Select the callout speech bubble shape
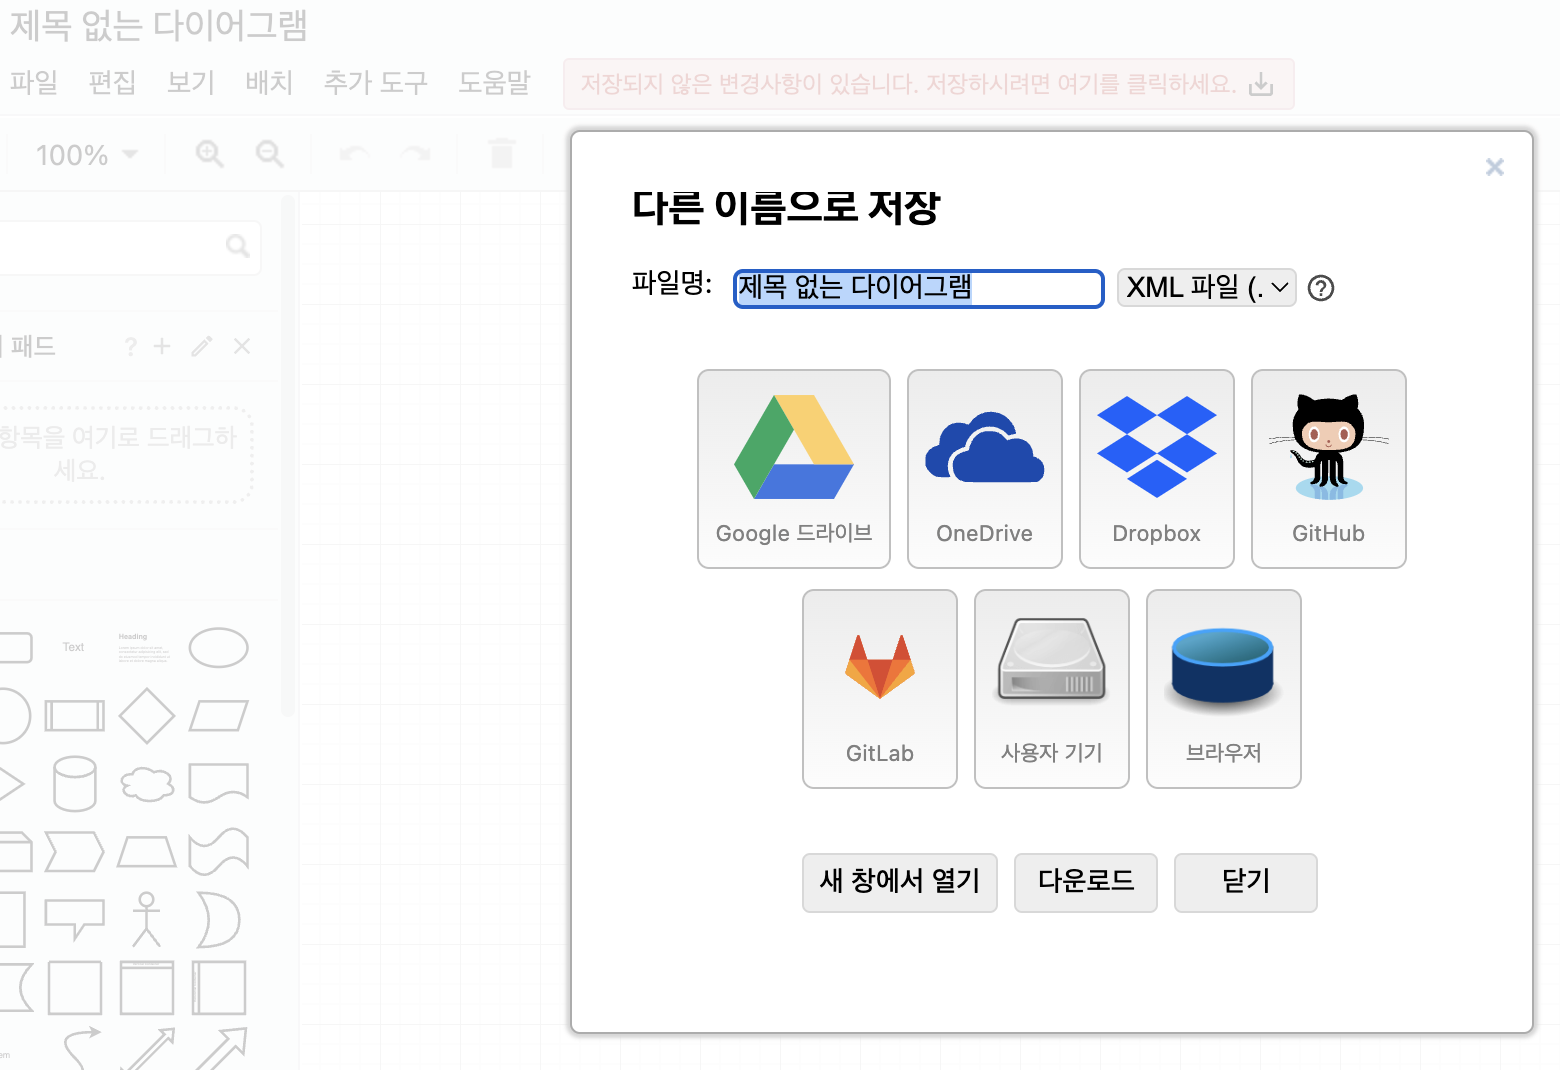1560x1070 pixels. click(75, 919)
